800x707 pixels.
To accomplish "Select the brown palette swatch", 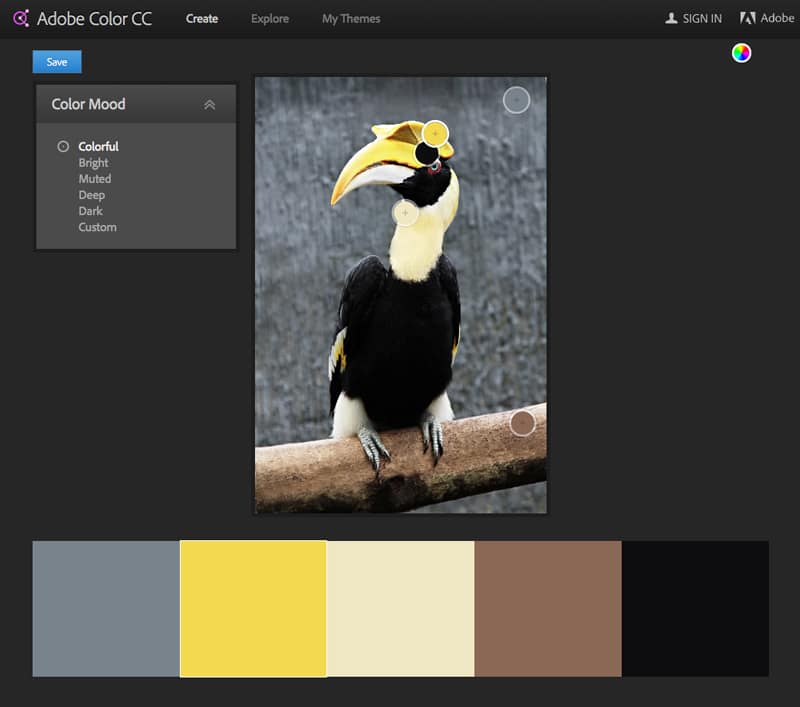I will click(548, 609).
